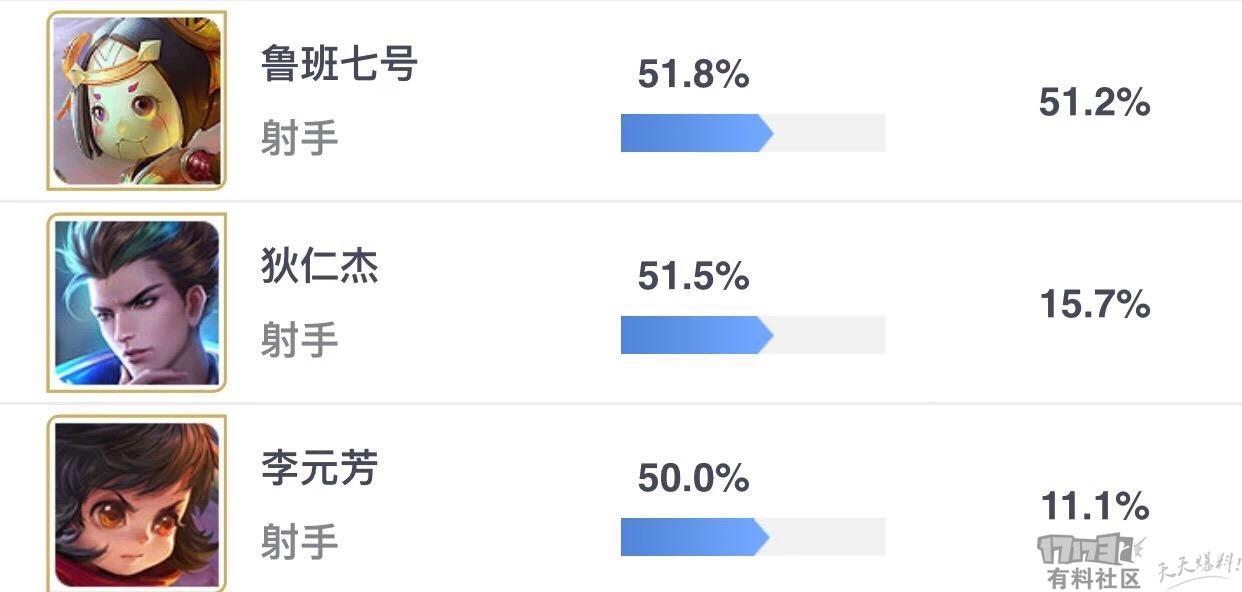This screenshot has height=592, width=1242.
Task: Click 射手 role label under 狄仁杰
Action: (x=299, y=340)
